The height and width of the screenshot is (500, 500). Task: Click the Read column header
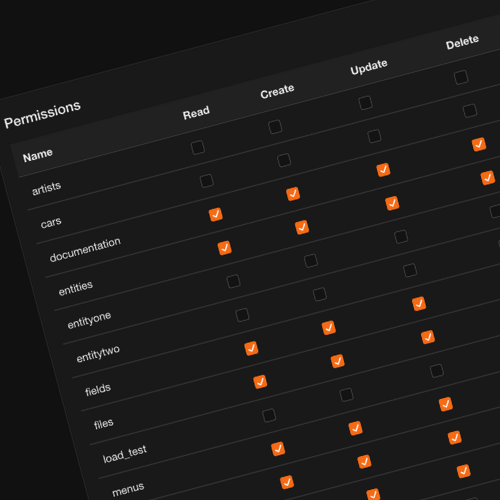tap(196, 112)
